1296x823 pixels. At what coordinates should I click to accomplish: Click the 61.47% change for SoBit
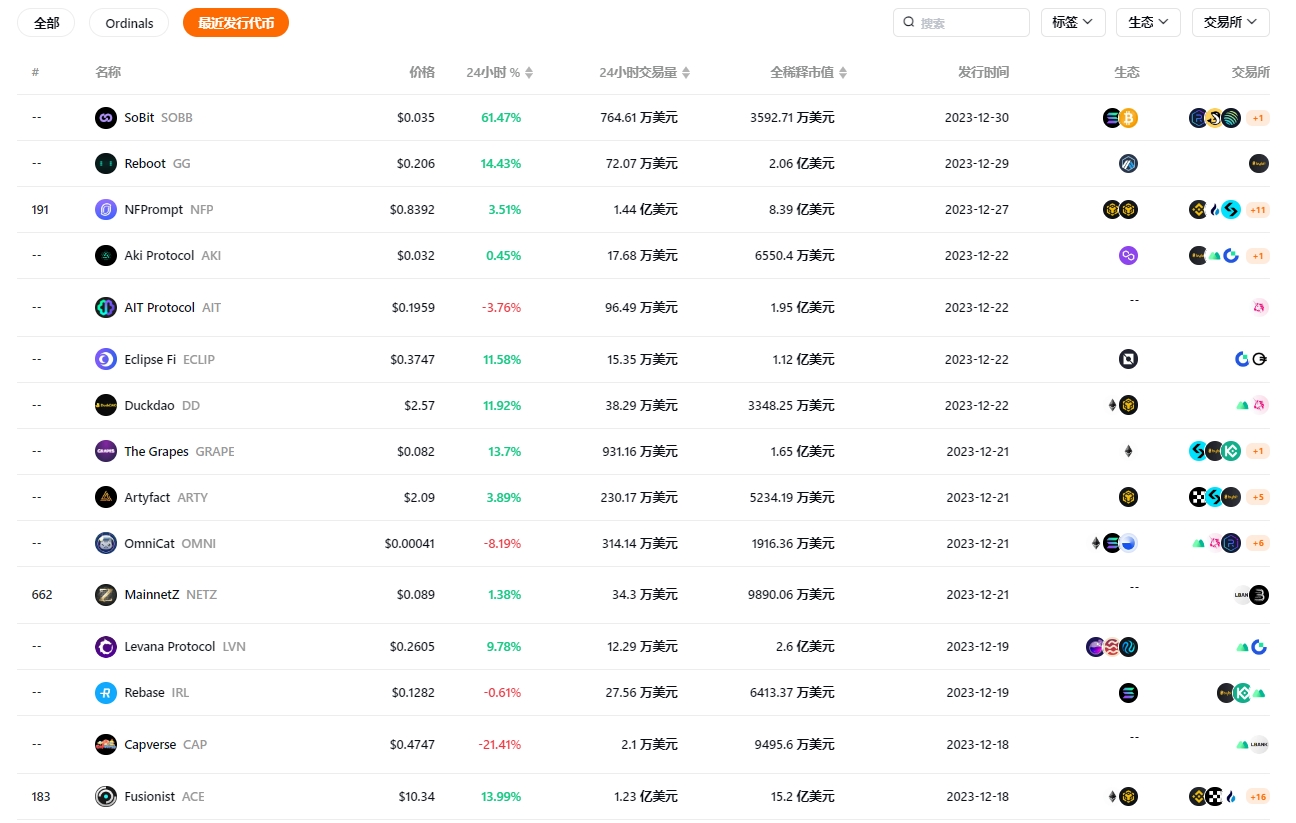pos(501,118)
